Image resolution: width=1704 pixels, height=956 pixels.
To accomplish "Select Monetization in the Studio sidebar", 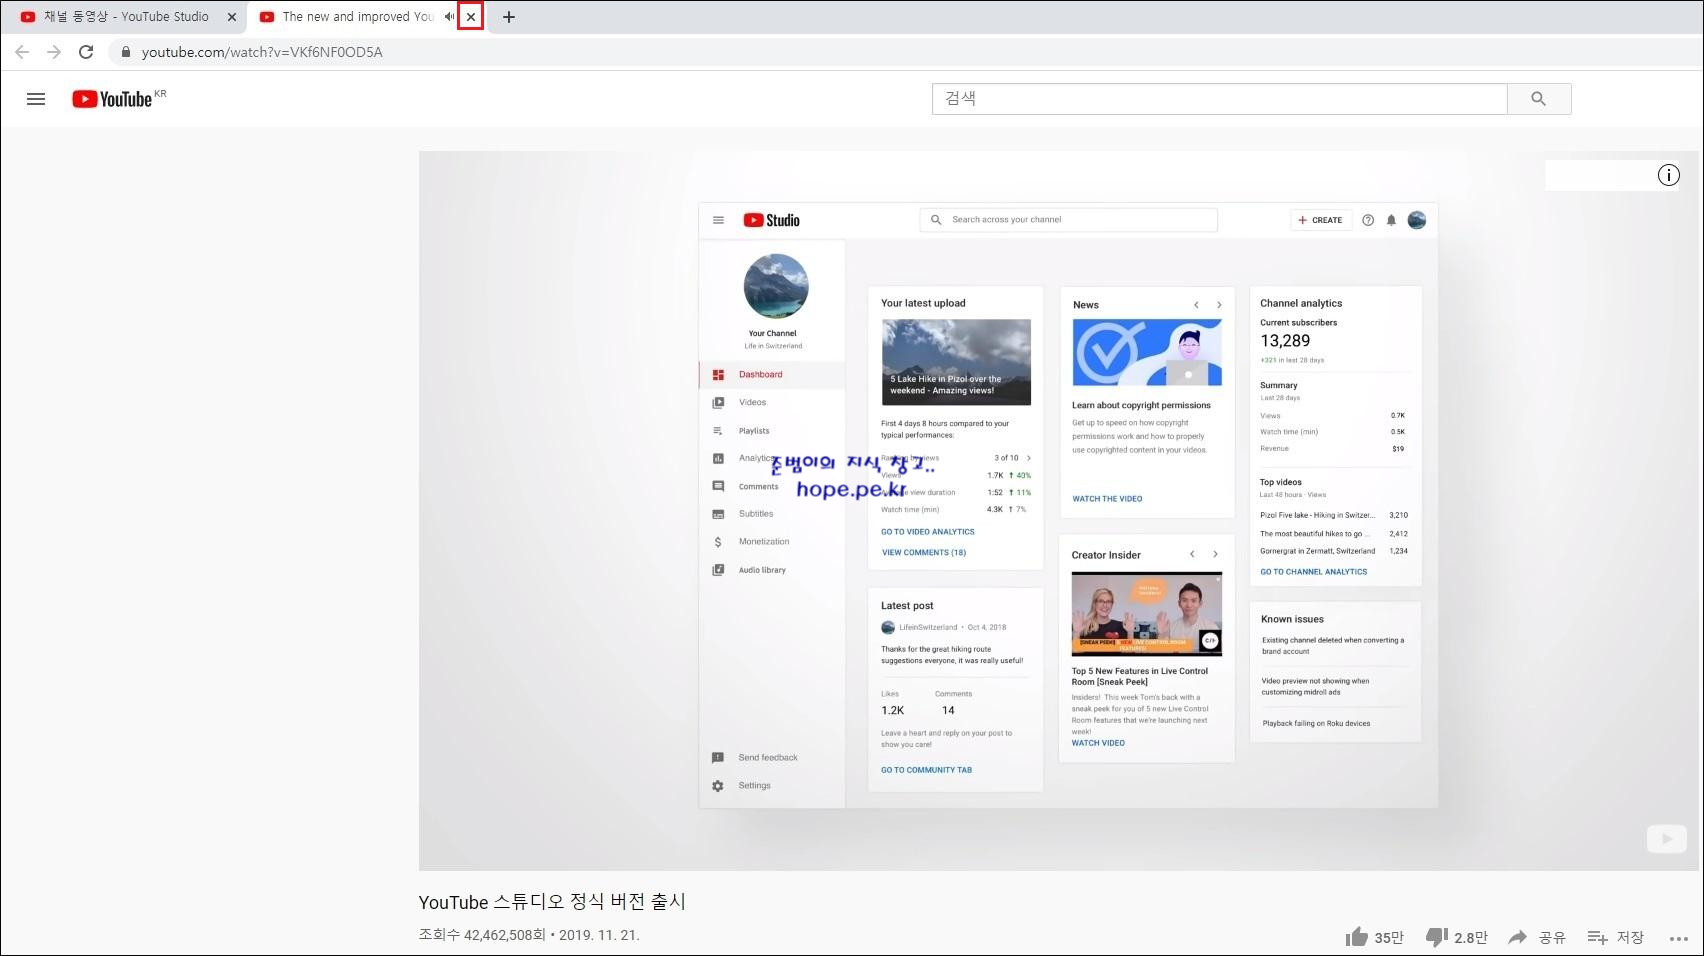I will pyautogui.click(x=772, y=542).
